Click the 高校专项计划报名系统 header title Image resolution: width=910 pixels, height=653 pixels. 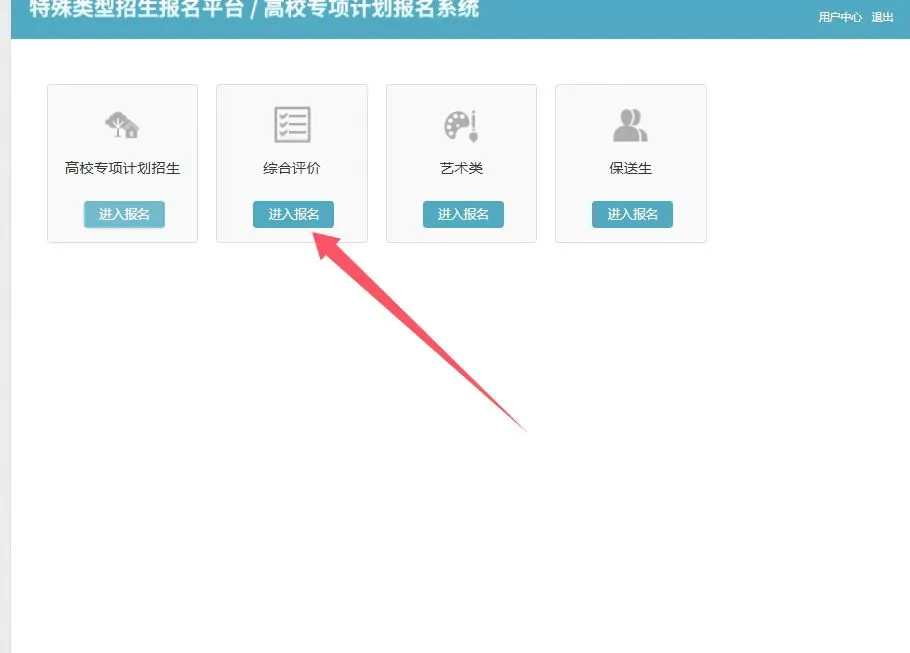[x=371, y=9]
